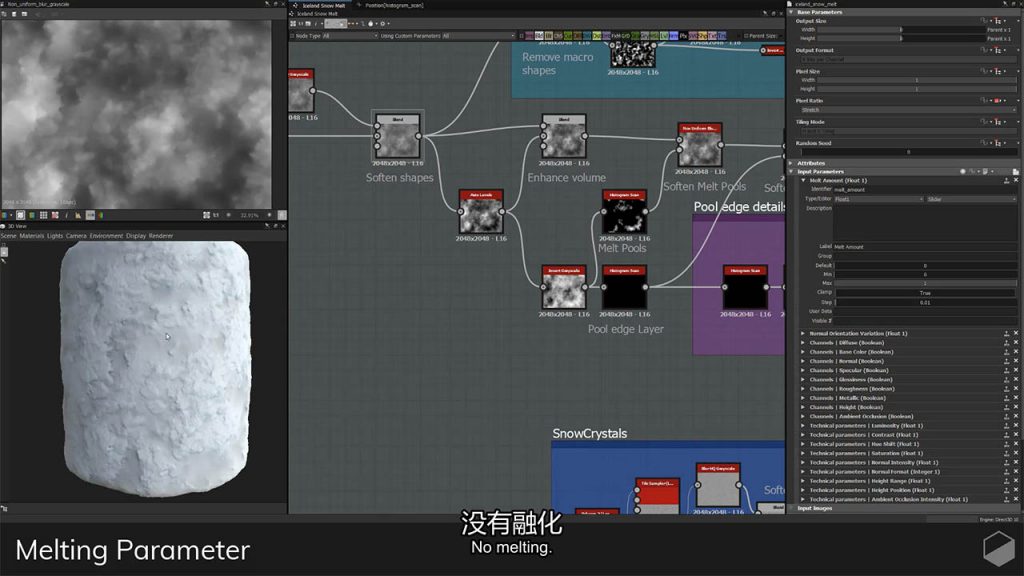Delete the Channels Specular parameter

[x=1016, y=370]
